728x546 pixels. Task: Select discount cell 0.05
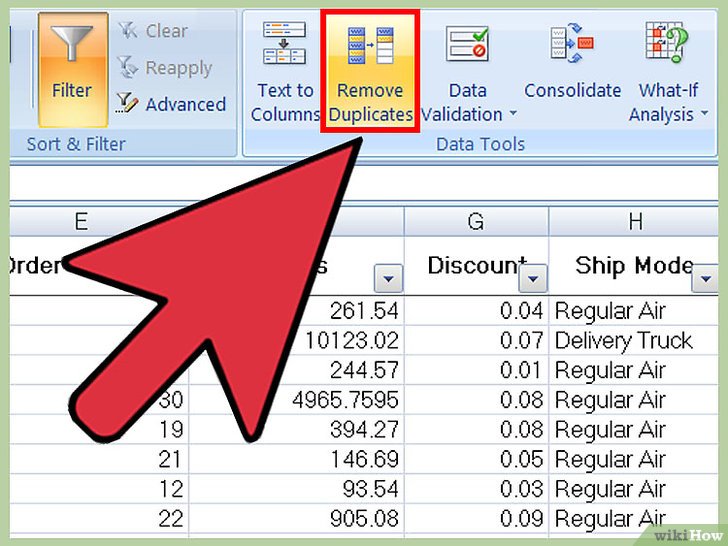click(x=476, y=459)
